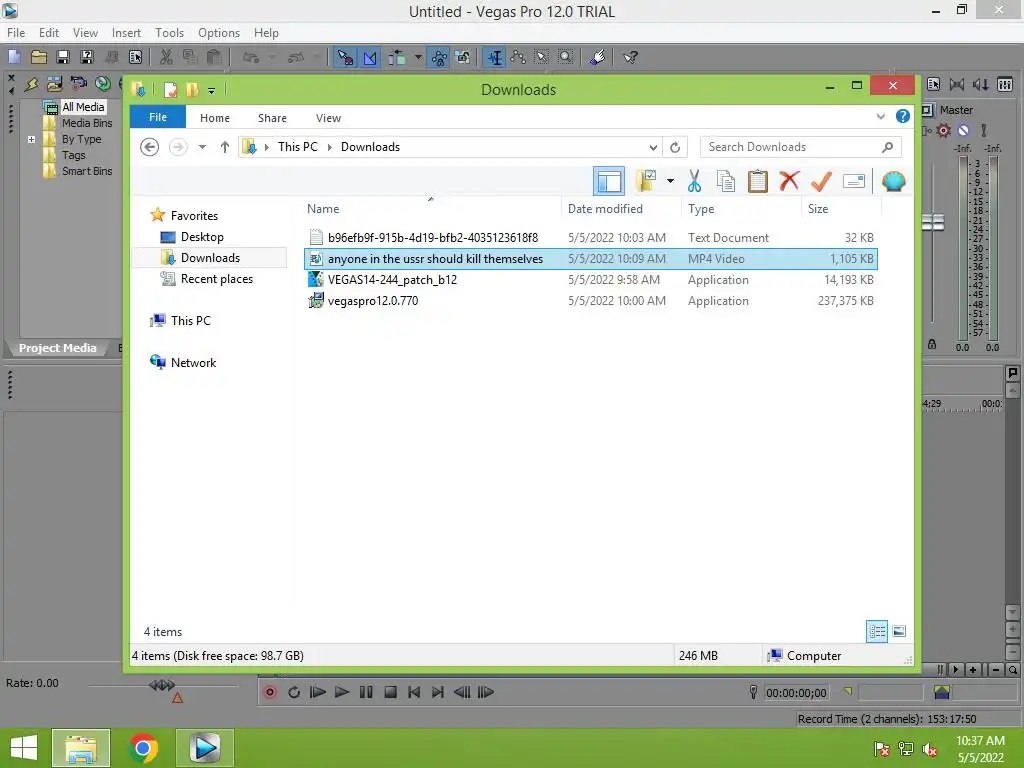Viewport: 1024px width, 768px height.
Task: Create a new Vegas project via toolbar
Action: point(14,57)
